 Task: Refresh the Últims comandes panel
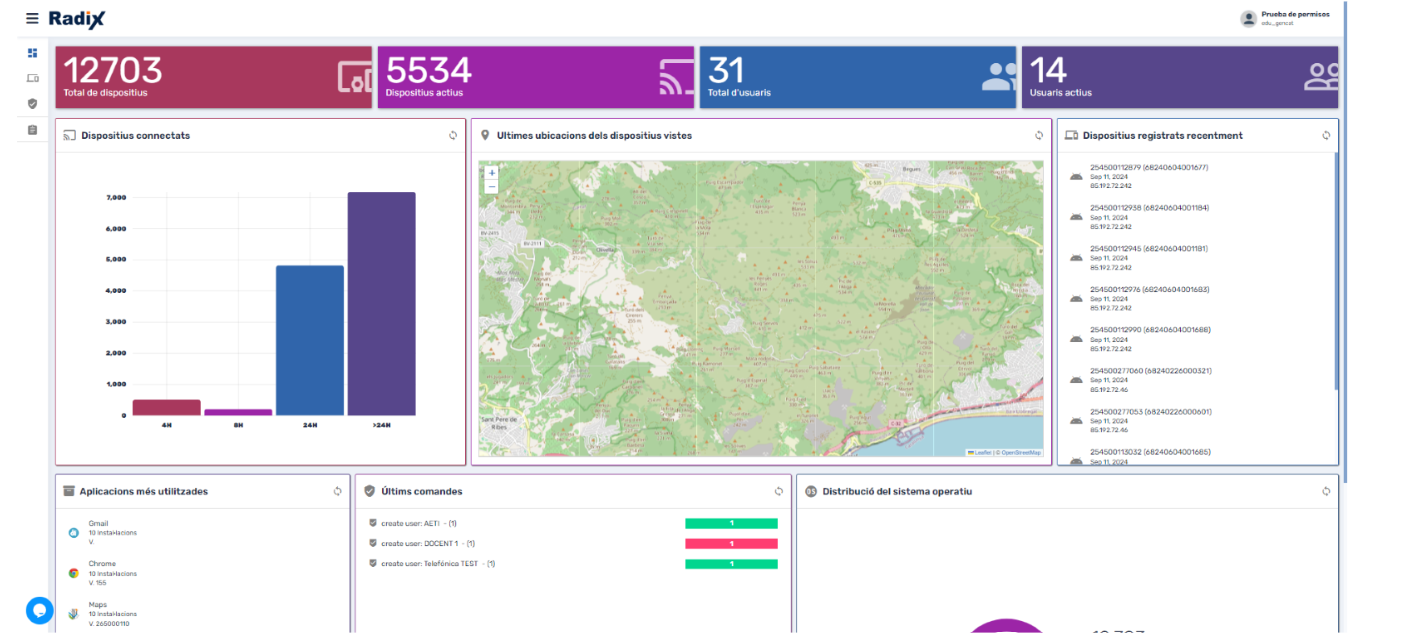pyautogui.click(x=778, y=492)
